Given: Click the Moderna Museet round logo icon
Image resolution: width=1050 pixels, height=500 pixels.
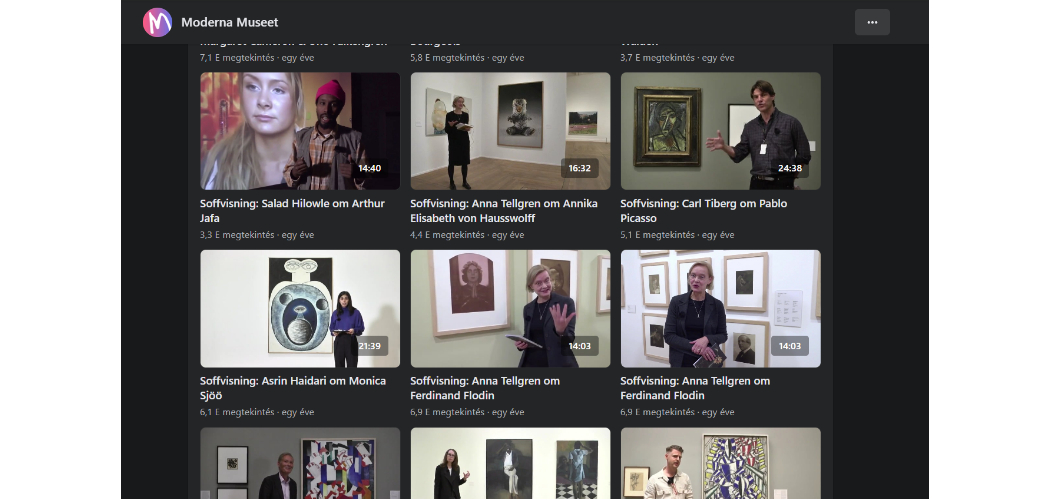Looking at the screenshot, I should [x=157, y=22].
